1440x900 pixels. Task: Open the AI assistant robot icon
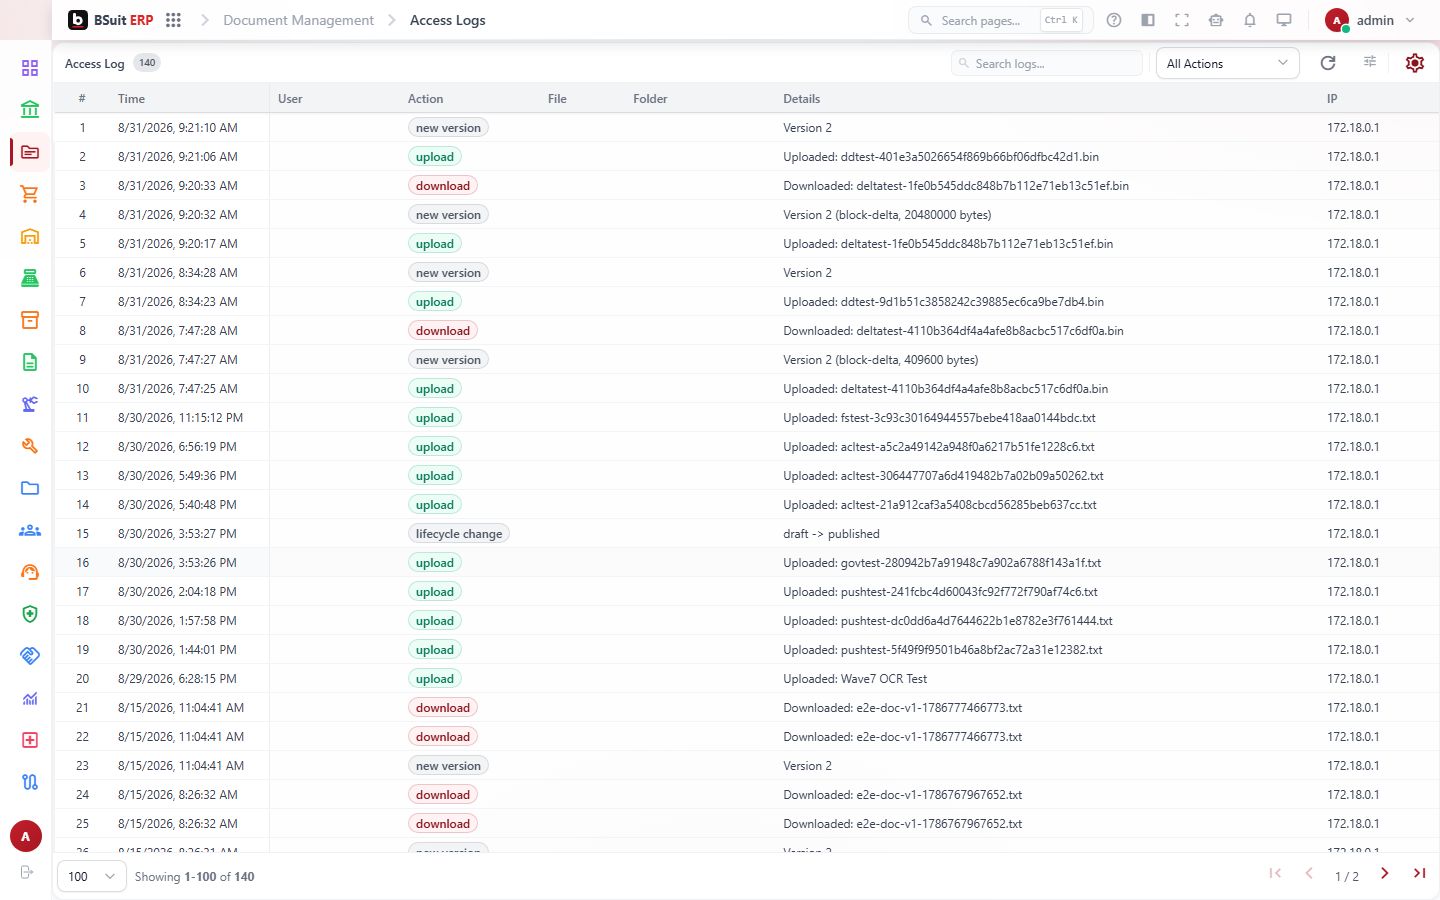point(1216,20)
